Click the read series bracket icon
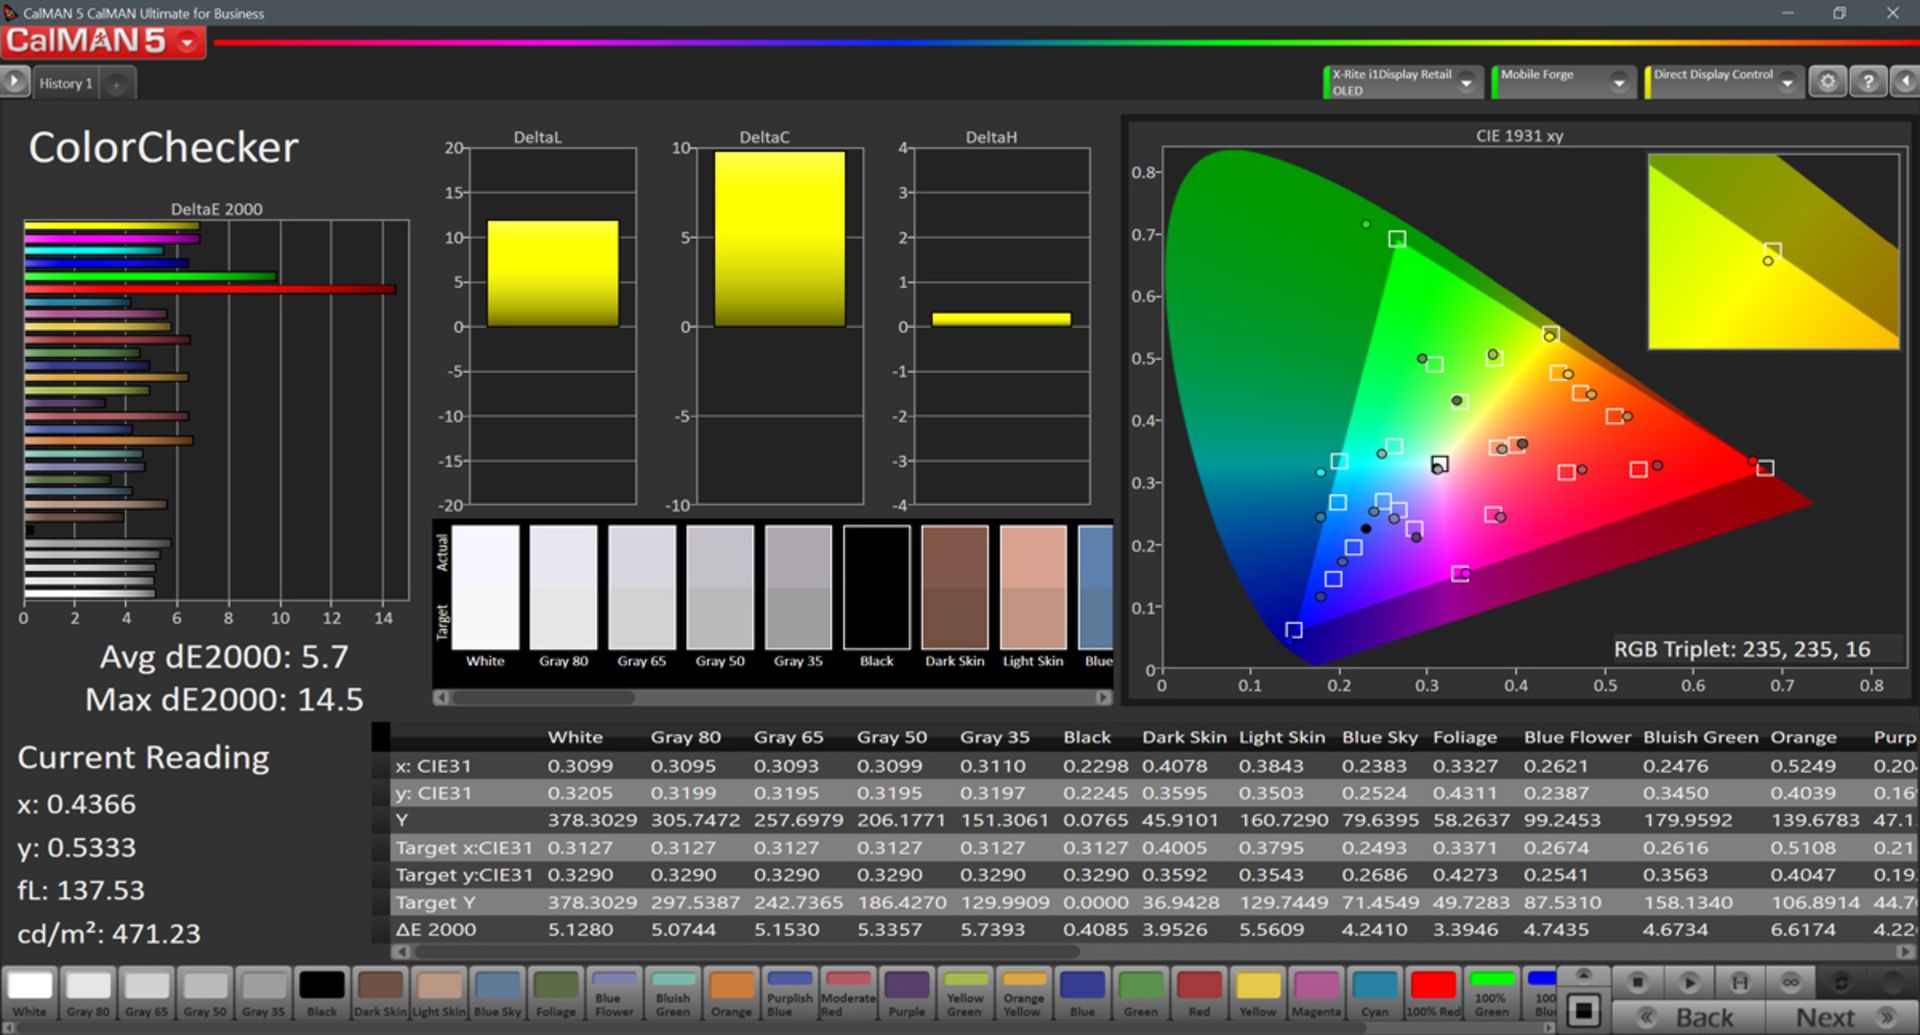 click(1740, 982)
